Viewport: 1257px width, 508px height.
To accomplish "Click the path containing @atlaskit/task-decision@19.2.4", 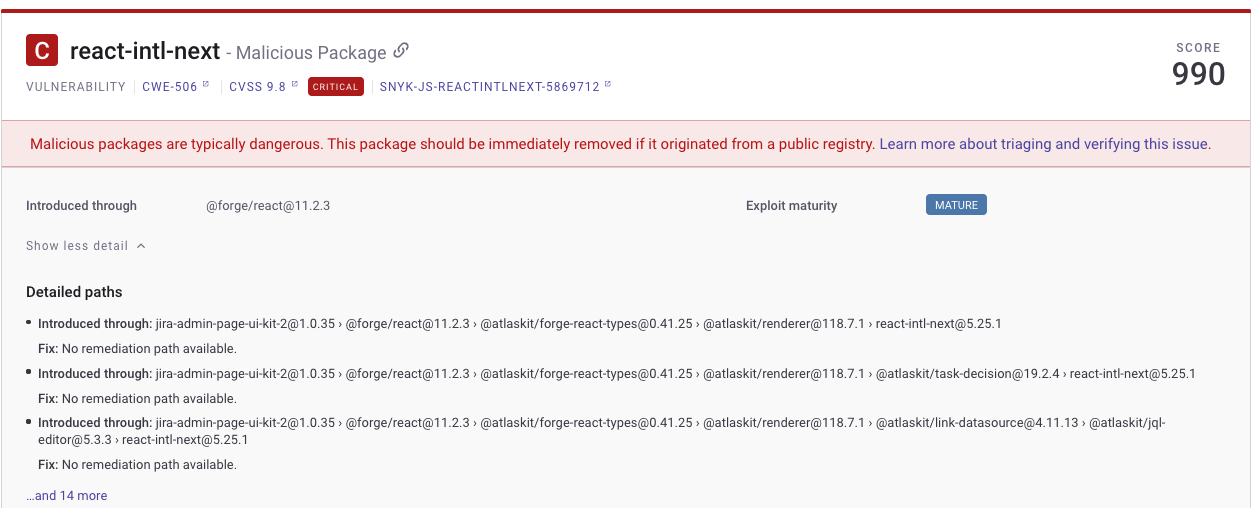I will [675, 374].
